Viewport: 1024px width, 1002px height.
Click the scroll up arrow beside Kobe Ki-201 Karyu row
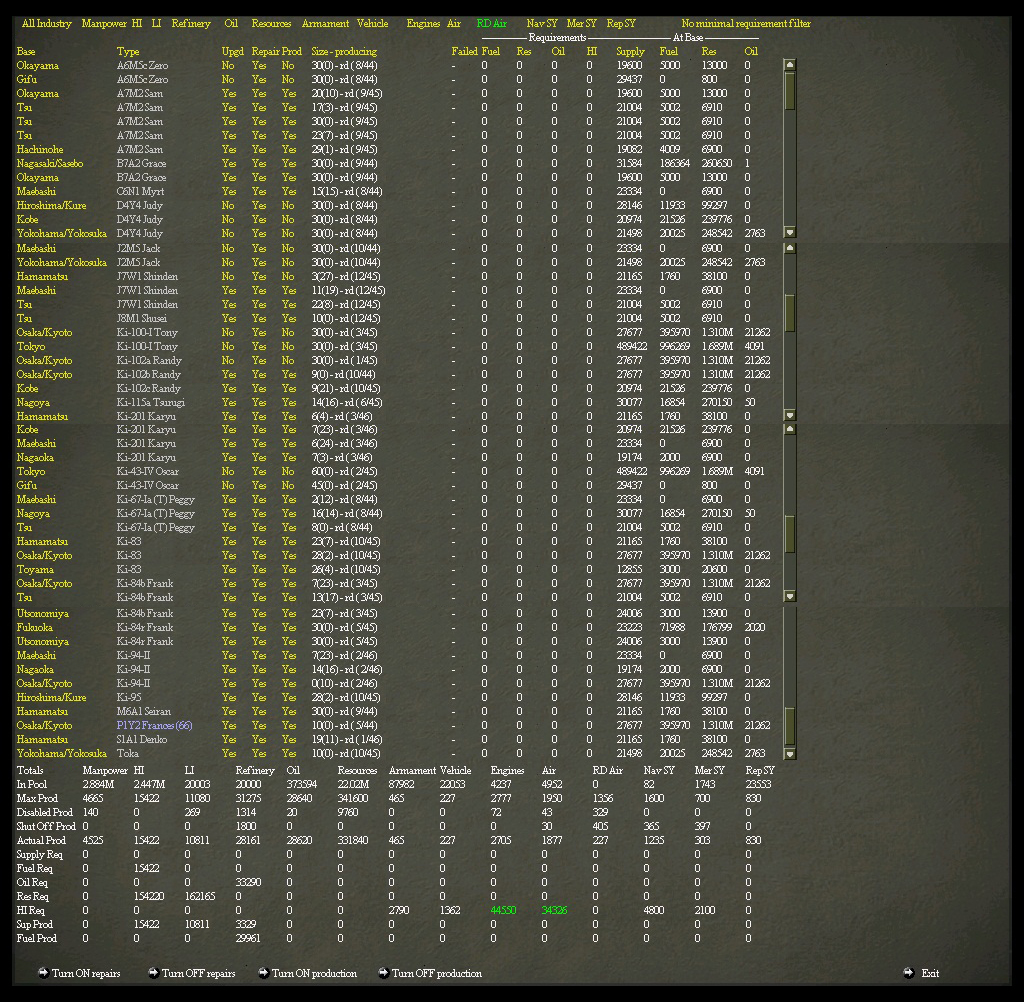point(790,429)
